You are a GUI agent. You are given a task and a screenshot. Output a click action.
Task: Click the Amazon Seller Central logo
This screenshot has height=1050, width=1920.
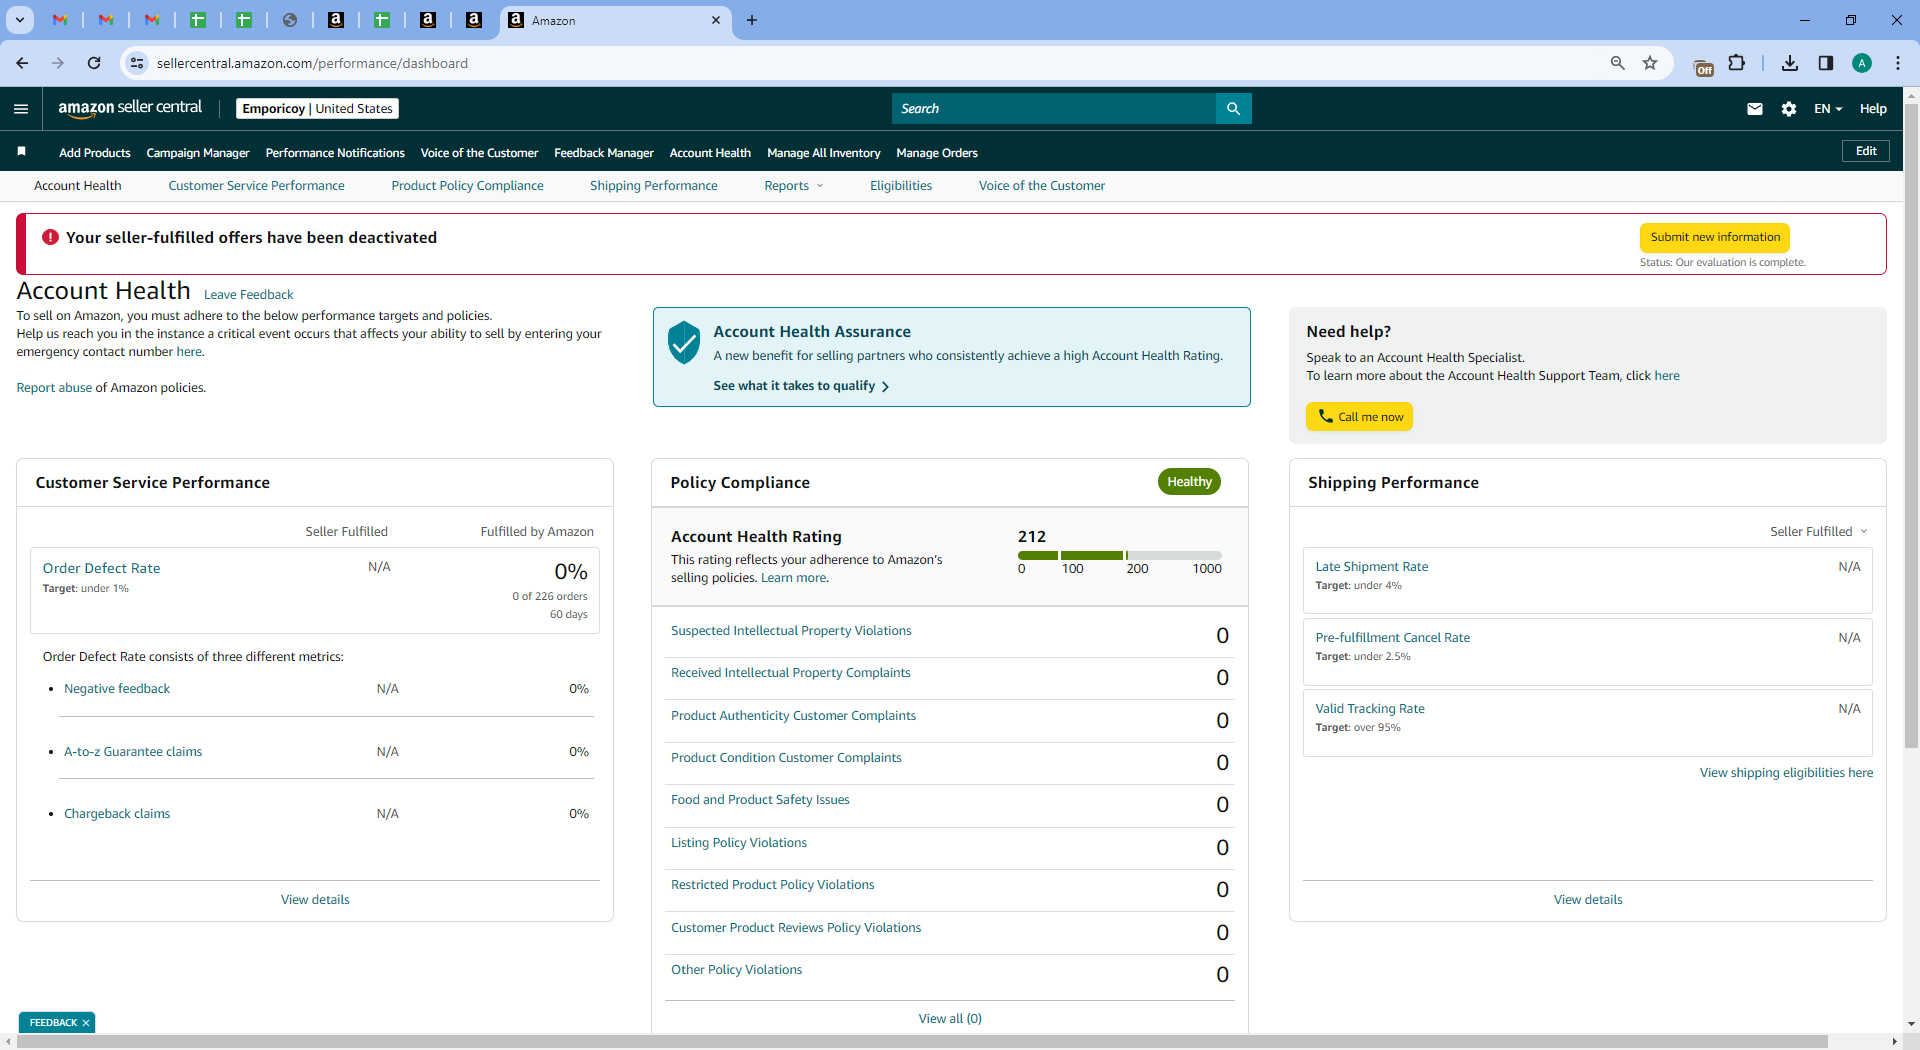pos(130,108)
